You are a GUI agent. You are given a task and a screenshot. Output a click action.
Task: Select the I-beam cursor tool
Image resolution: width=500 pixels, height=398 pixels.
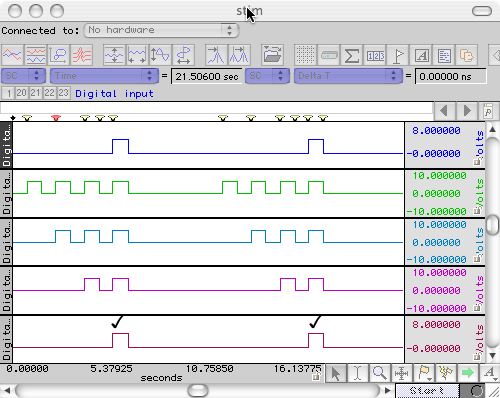point(357,373)
